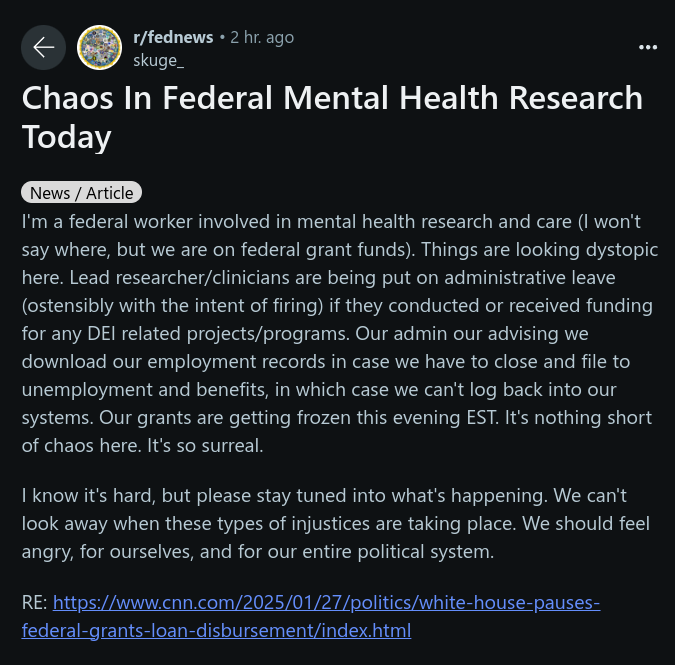This screenshot has height=665, width=675.
Task: Click the "RE:" label before the link
Action: tap(35, 603)
